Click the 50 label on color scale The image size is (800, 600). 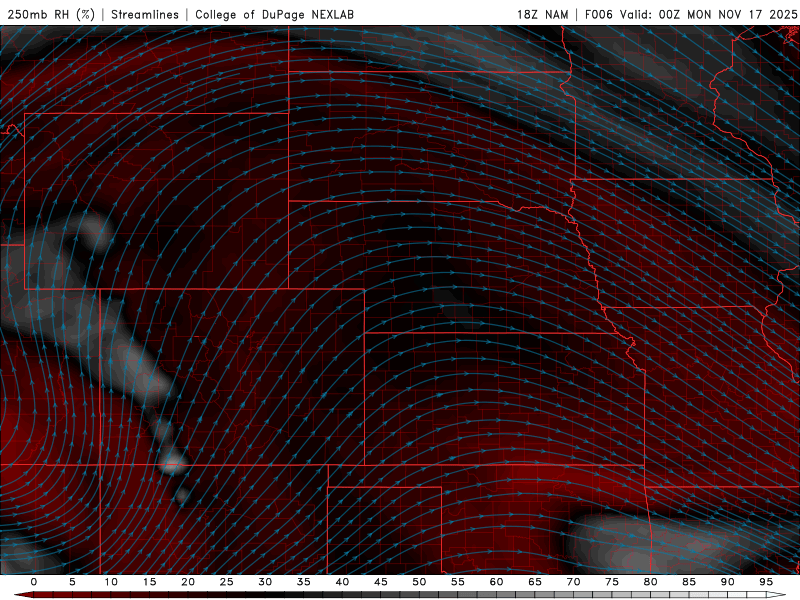click(419, 582)
